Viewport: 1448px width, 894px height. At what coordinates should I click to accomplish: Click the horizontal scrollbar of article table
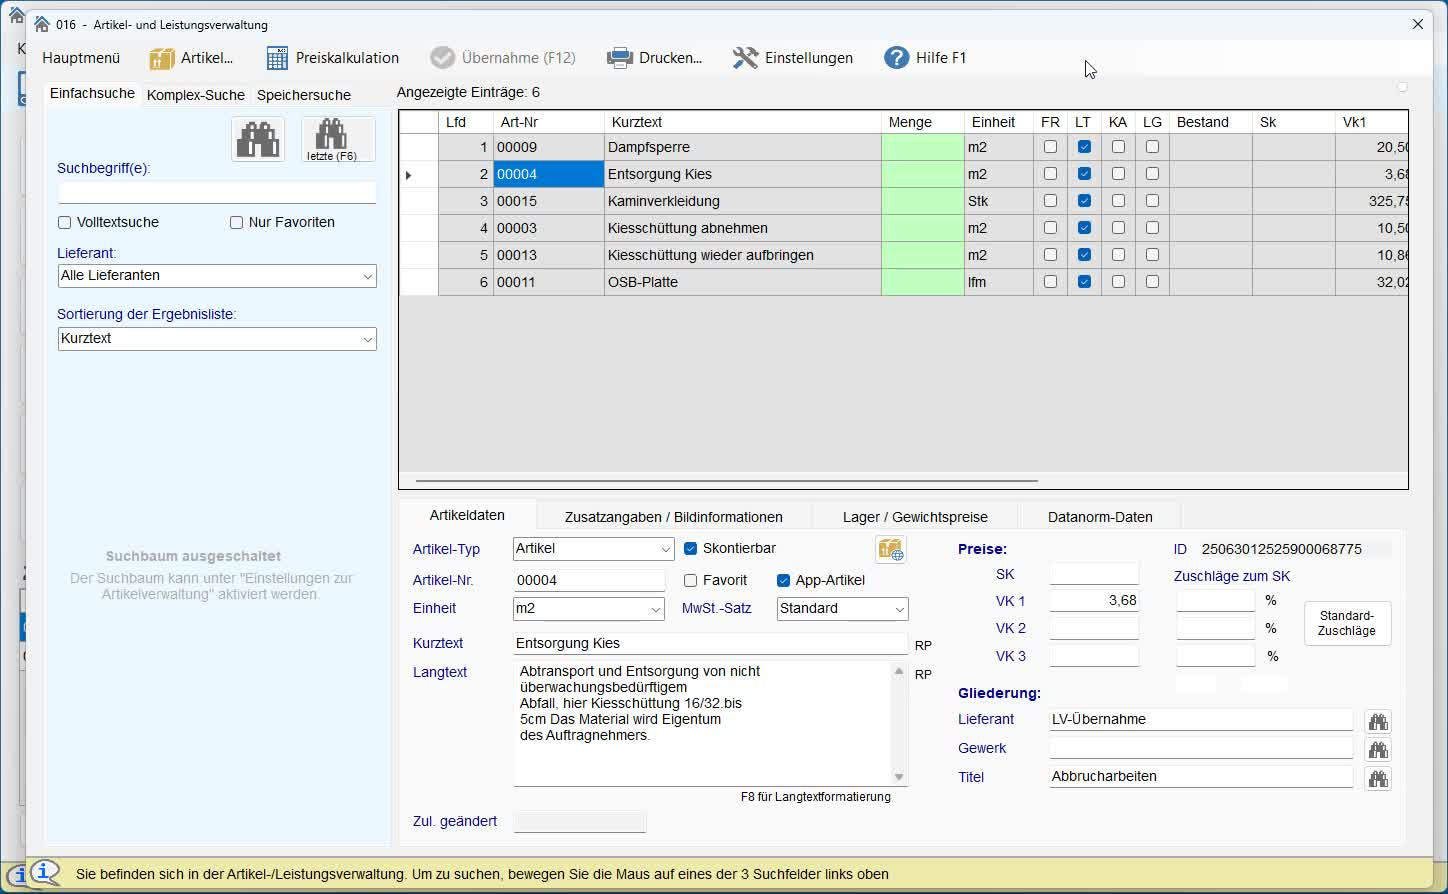tap(726, 481)
